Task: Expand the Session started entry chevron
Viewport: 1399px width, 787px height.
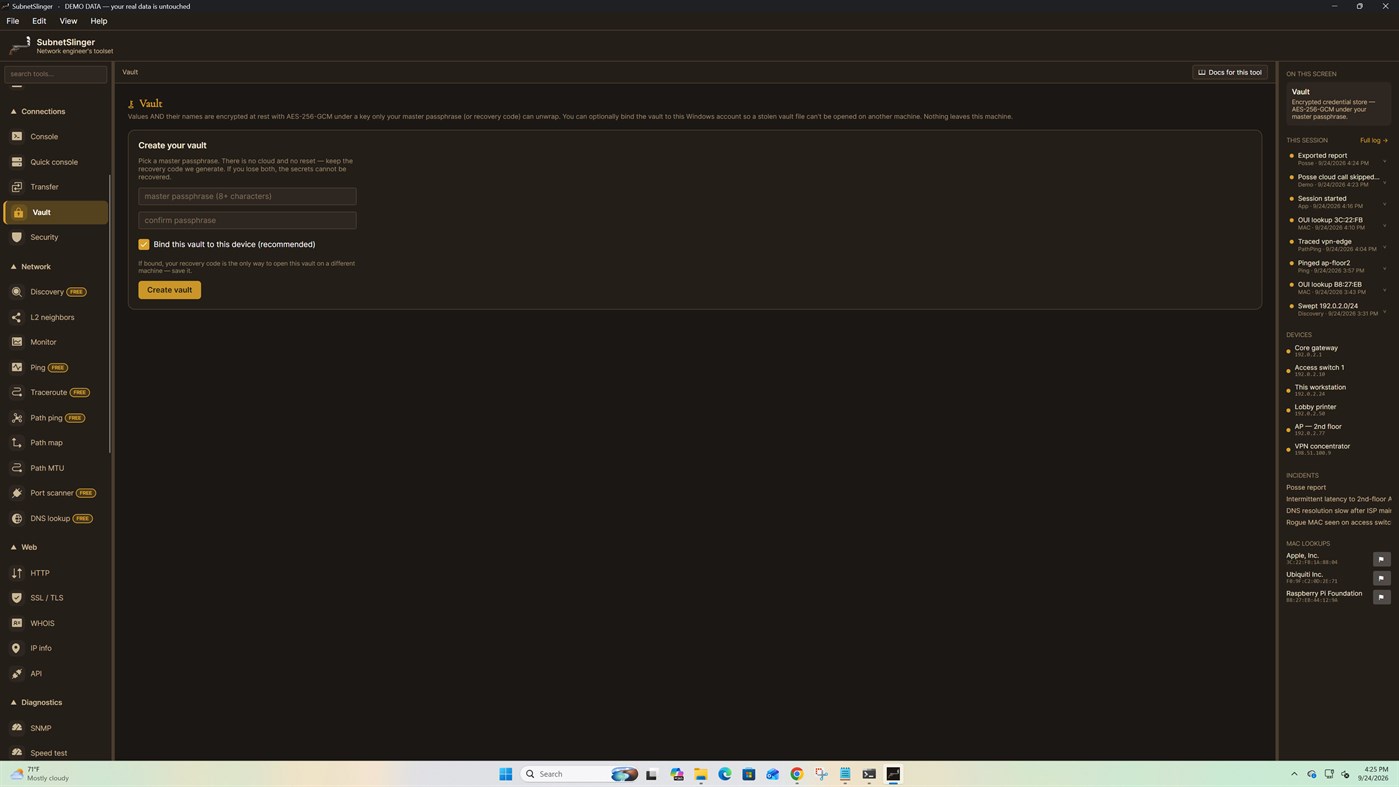Action: pyautogui.click(x=1384, y=203)
